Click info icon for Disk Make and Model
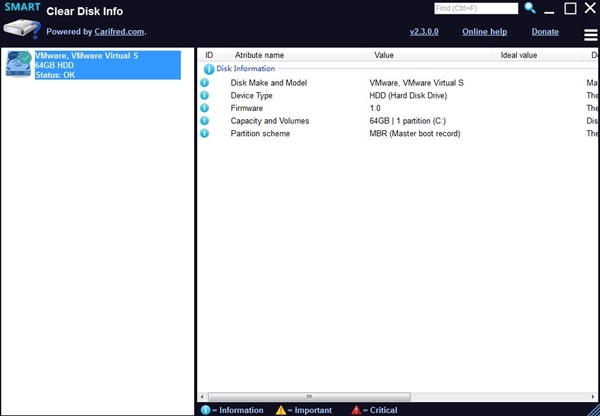Viewport: 600px width, 416px height. tap(205, 82)
